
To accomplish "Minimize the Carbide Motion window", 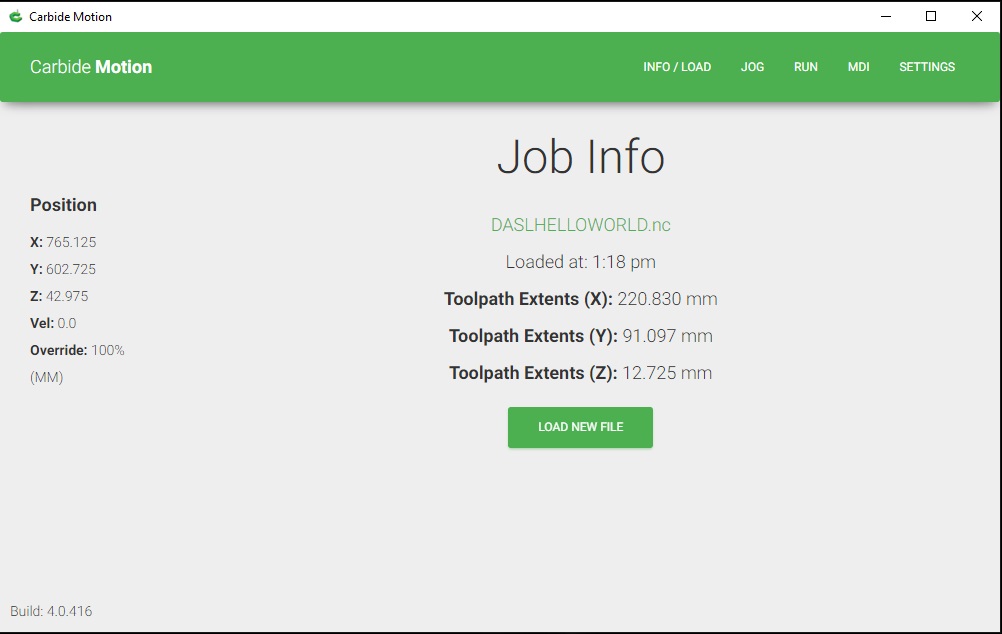I will [x=886, y=17].
